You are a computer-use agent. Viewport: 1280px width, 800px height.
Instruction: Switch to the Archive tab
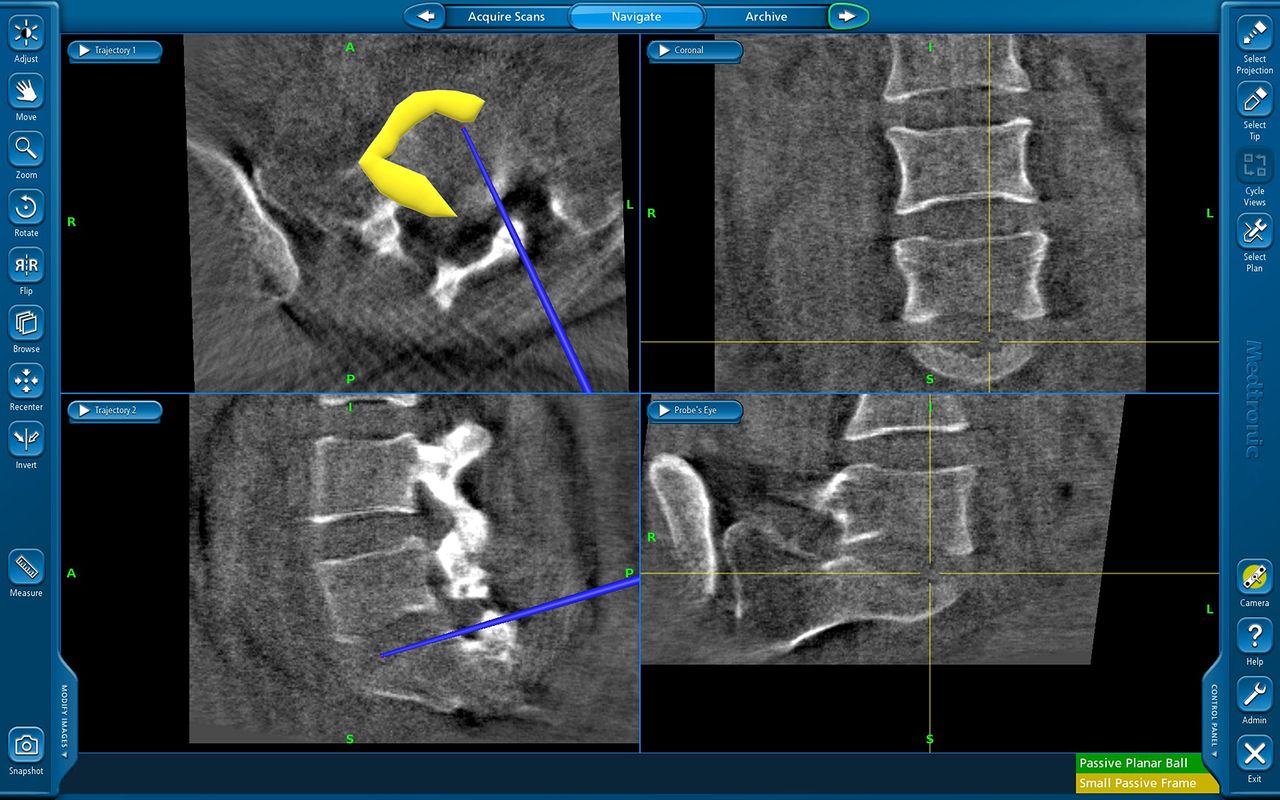point(766,16)
